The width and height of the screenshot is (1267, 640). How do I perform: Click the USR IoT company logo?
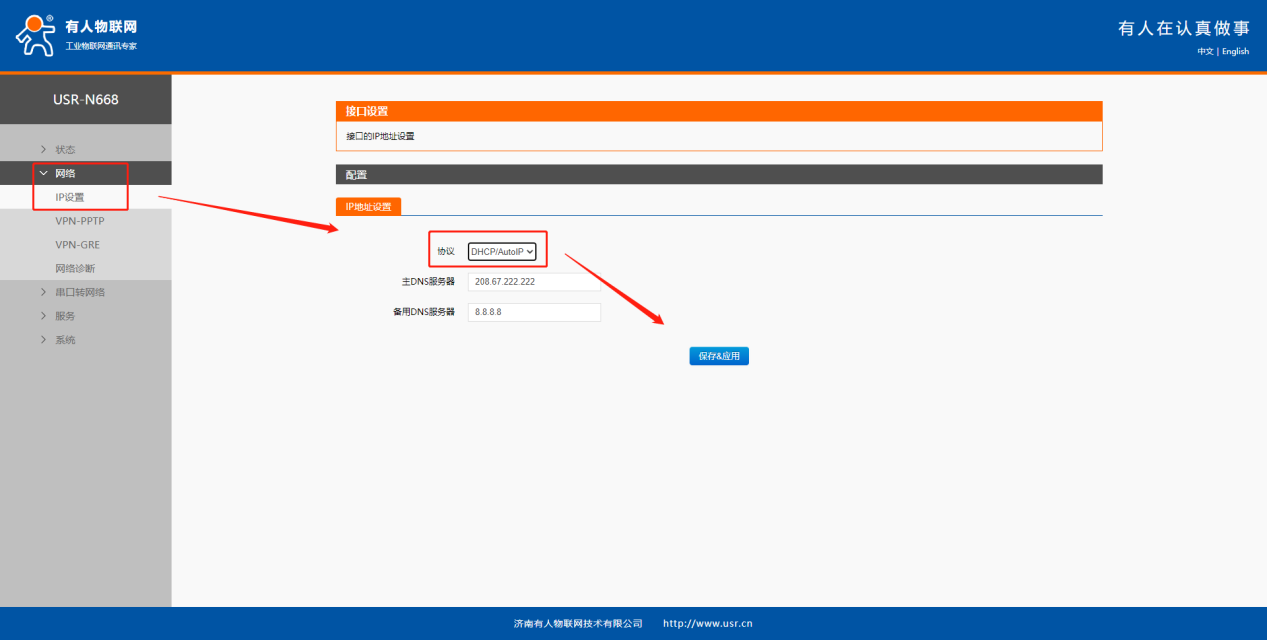tap(77, 35)
